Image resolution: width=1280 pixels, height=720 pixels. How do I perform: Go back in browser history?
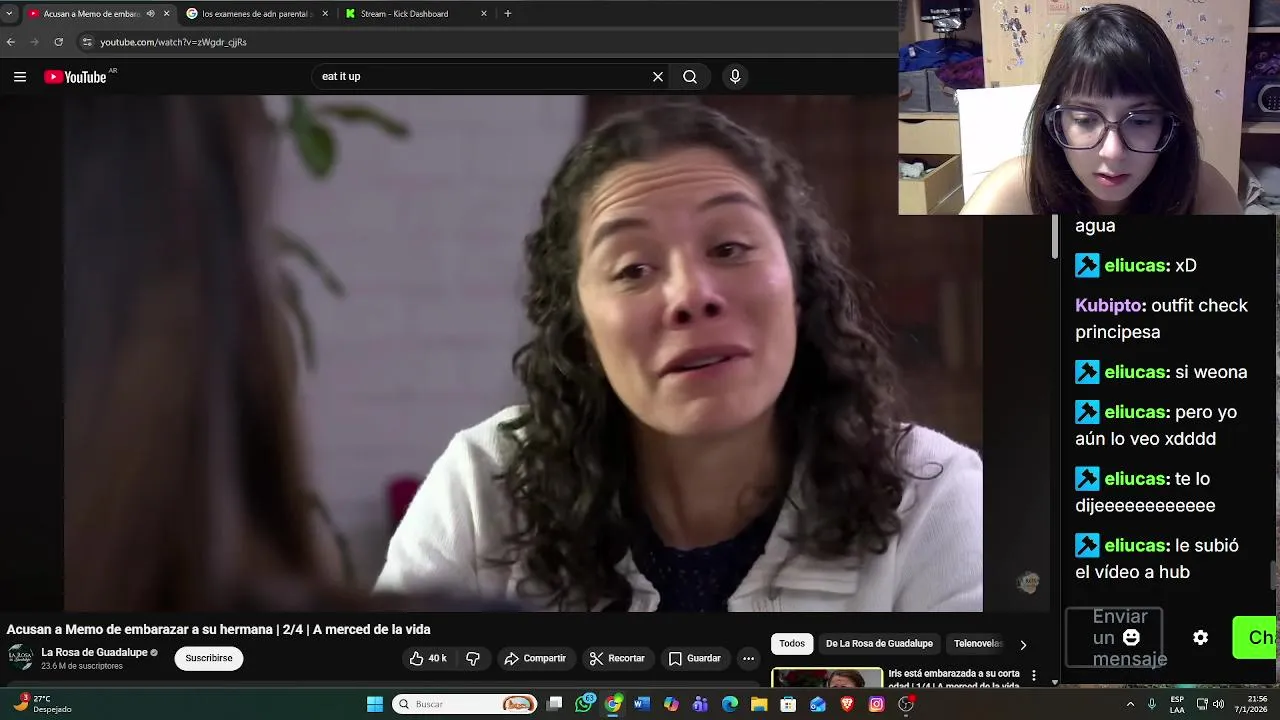[x=11, y=42]
